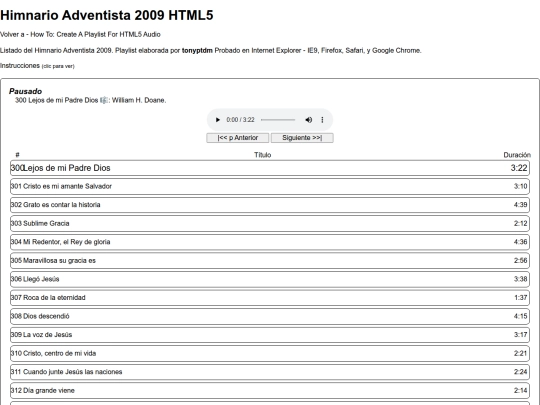Select hymn 306 Llegó Jesús
The height and width of the screenshot is (405, 540).
(x=270, y=279)
